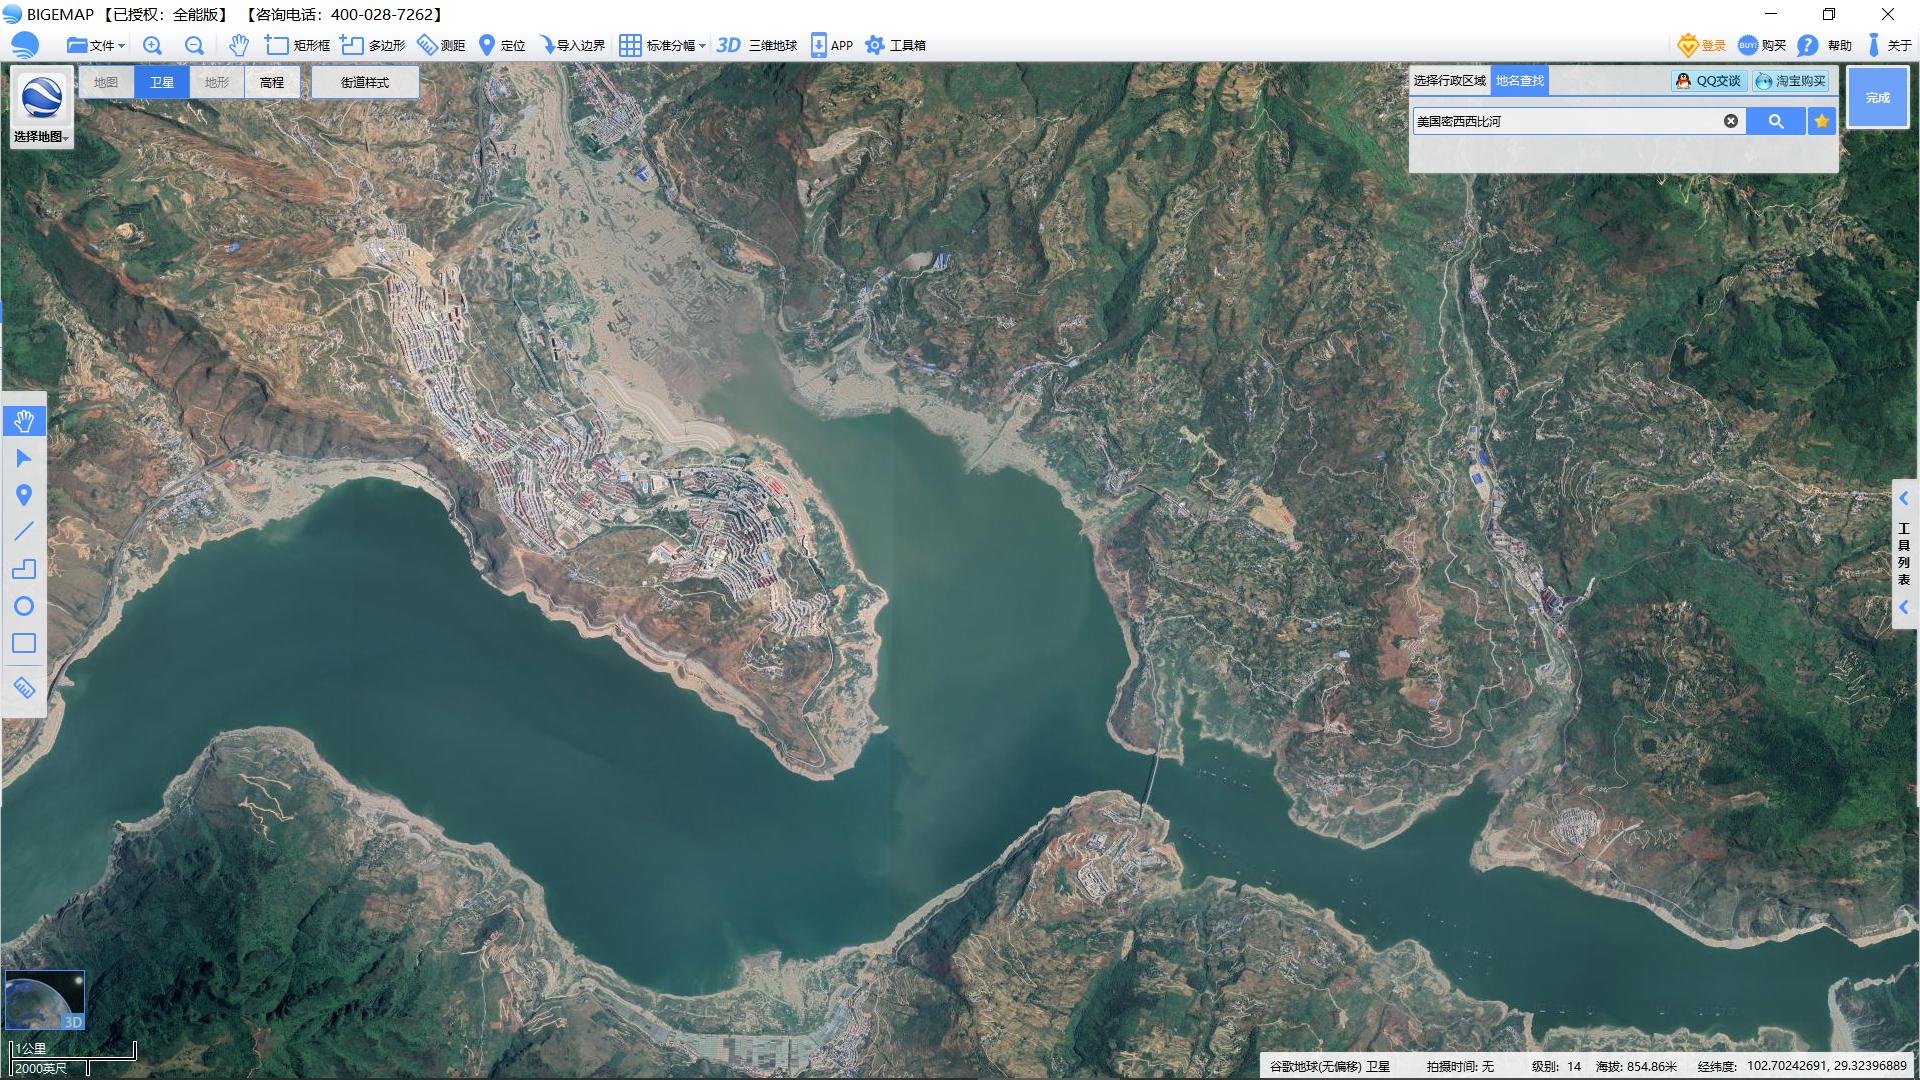Viewport: 1920px width, 1080px height.
Task: Switch to the 选择行政区域 tab
Action: 1449,81
